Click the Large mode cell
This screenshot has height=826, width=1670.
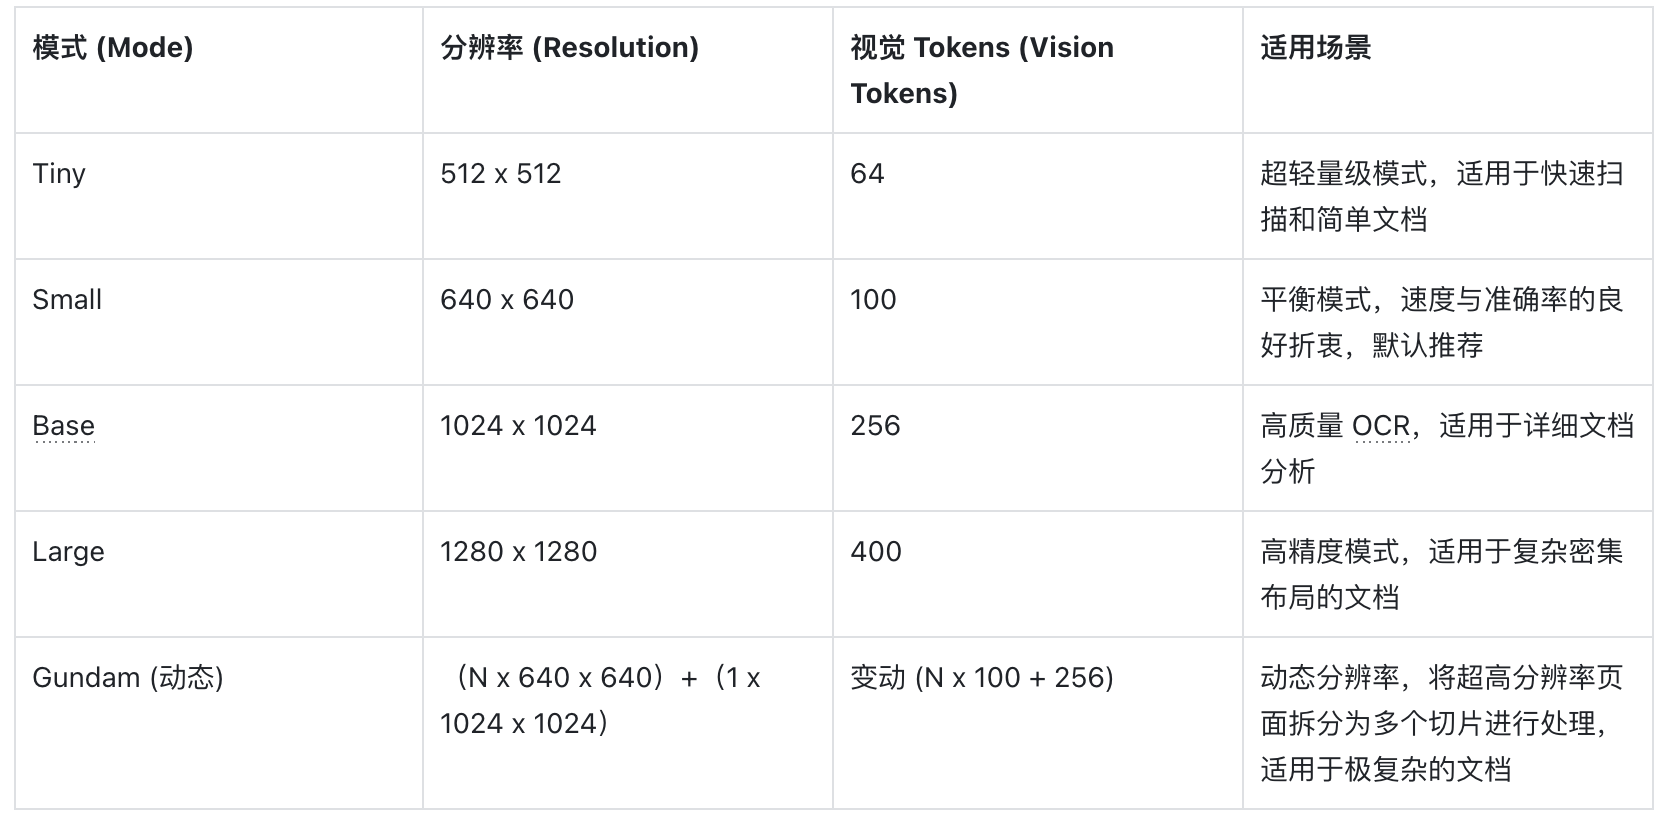pyautogui.click(x=68, y=552)
